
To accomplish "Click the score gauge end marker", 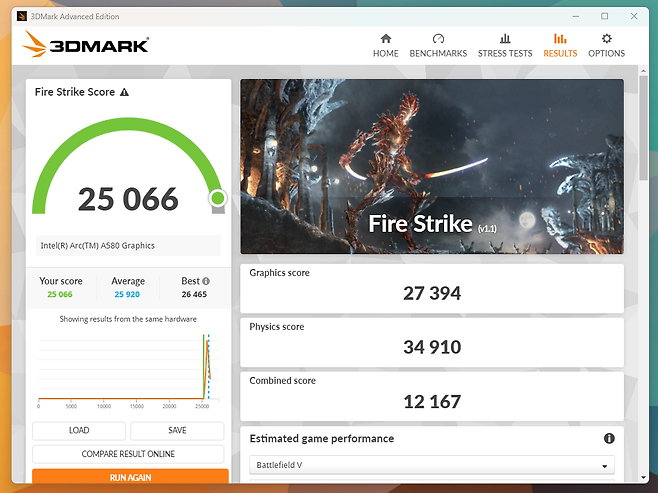I will [x=217, y=199].
